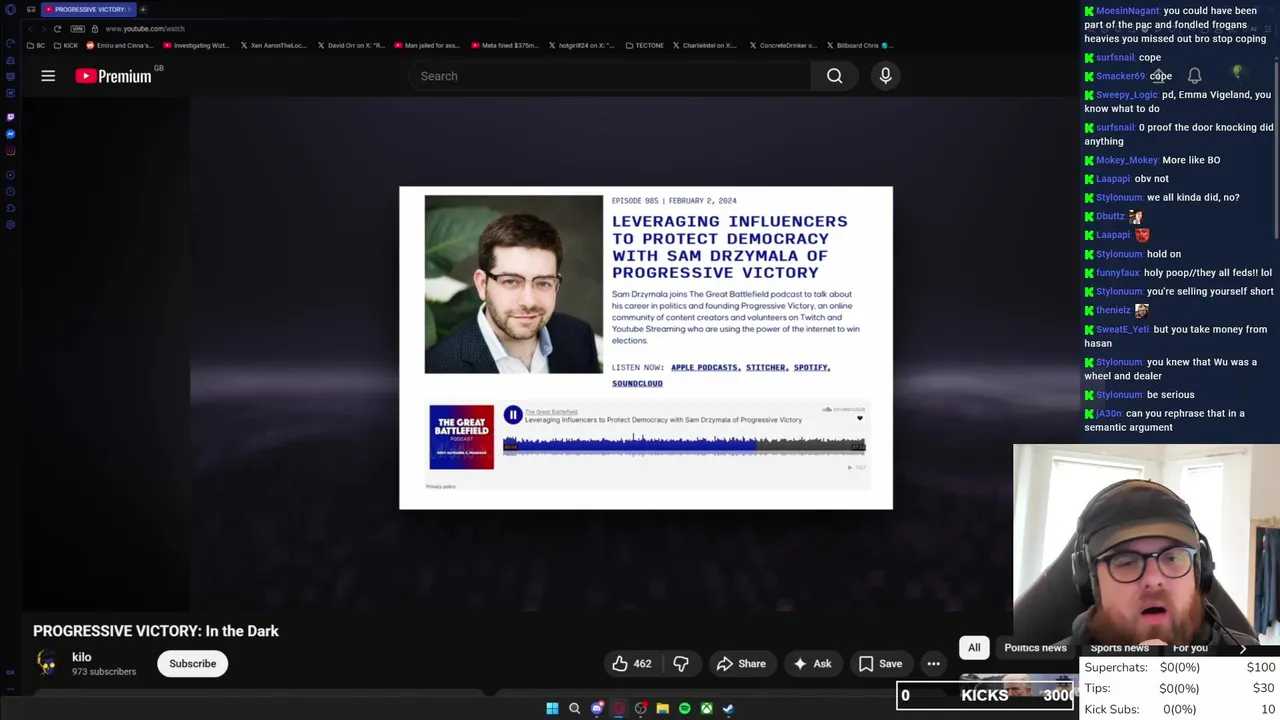Switch to PROGRESSIVE VICTORY browser tab
This screenshot has width=1280, height=720.
coord(88,9)
